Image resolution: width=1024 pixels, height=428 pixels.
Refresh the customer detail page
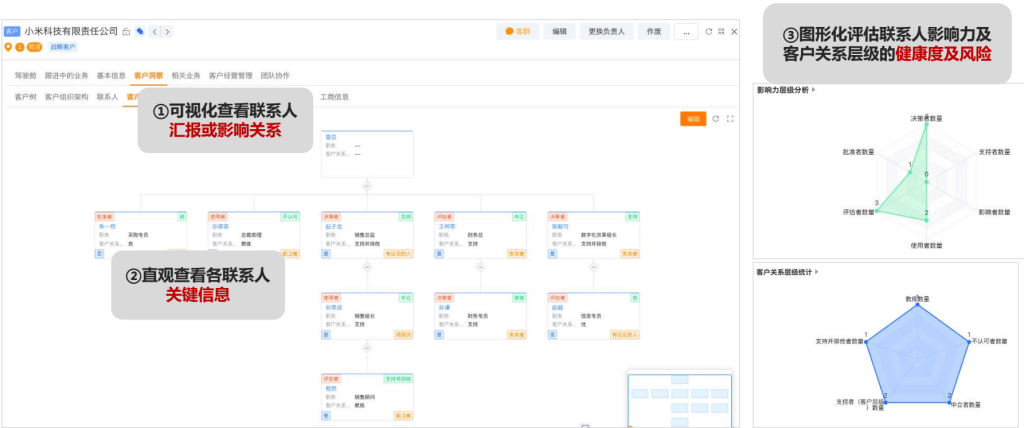tap(708, 32)
